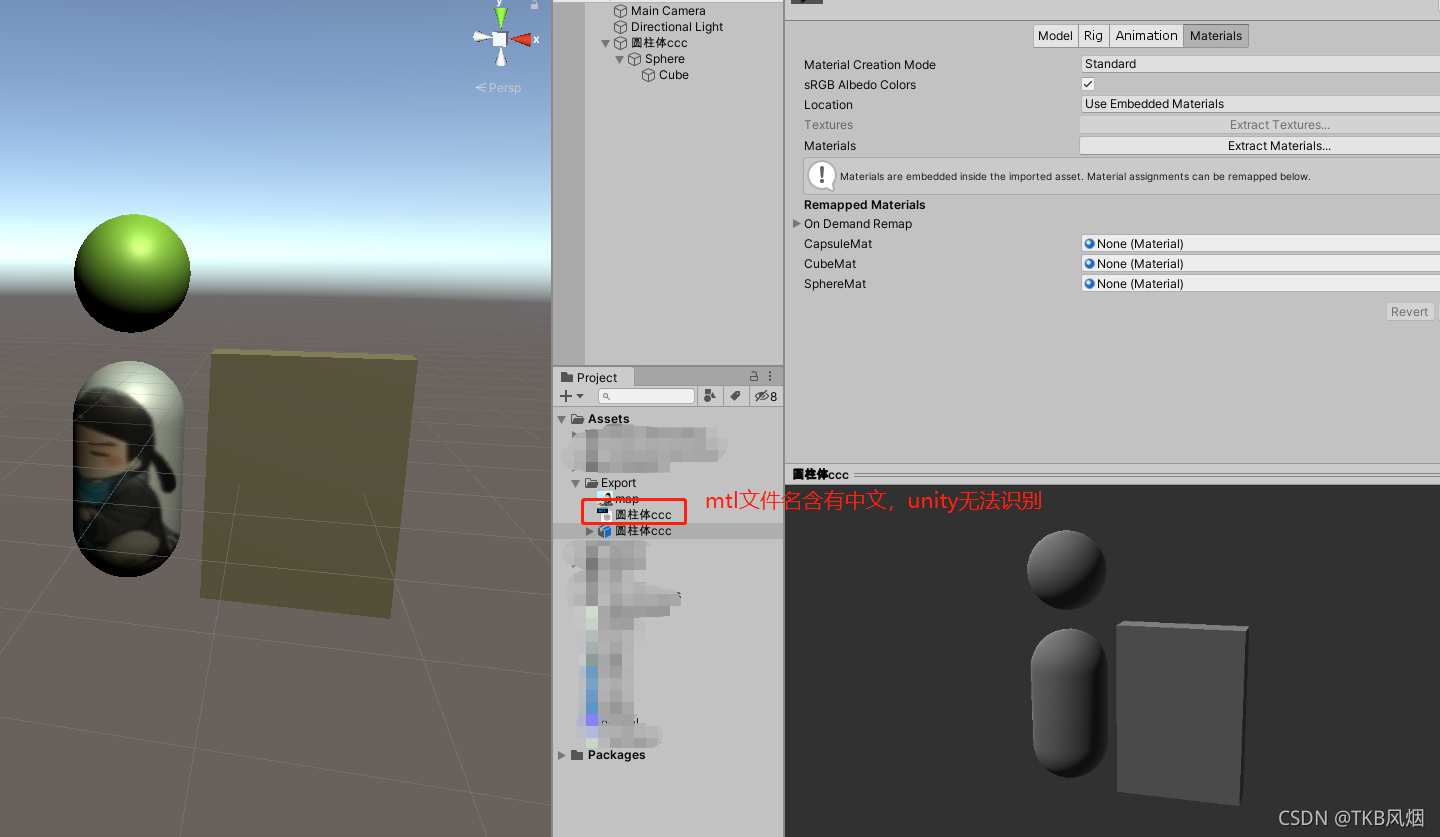Click the material icon in the SphereMat field
The width and height of the screenshot is (1440, 837).
(1090, 283)
